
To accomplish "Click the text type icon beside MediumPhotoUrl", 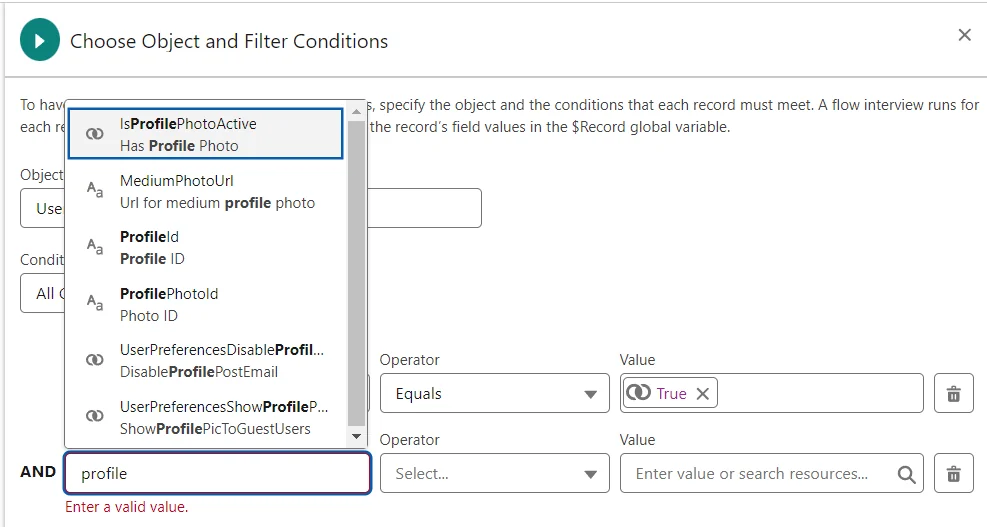I will click(x=94, y=190).
